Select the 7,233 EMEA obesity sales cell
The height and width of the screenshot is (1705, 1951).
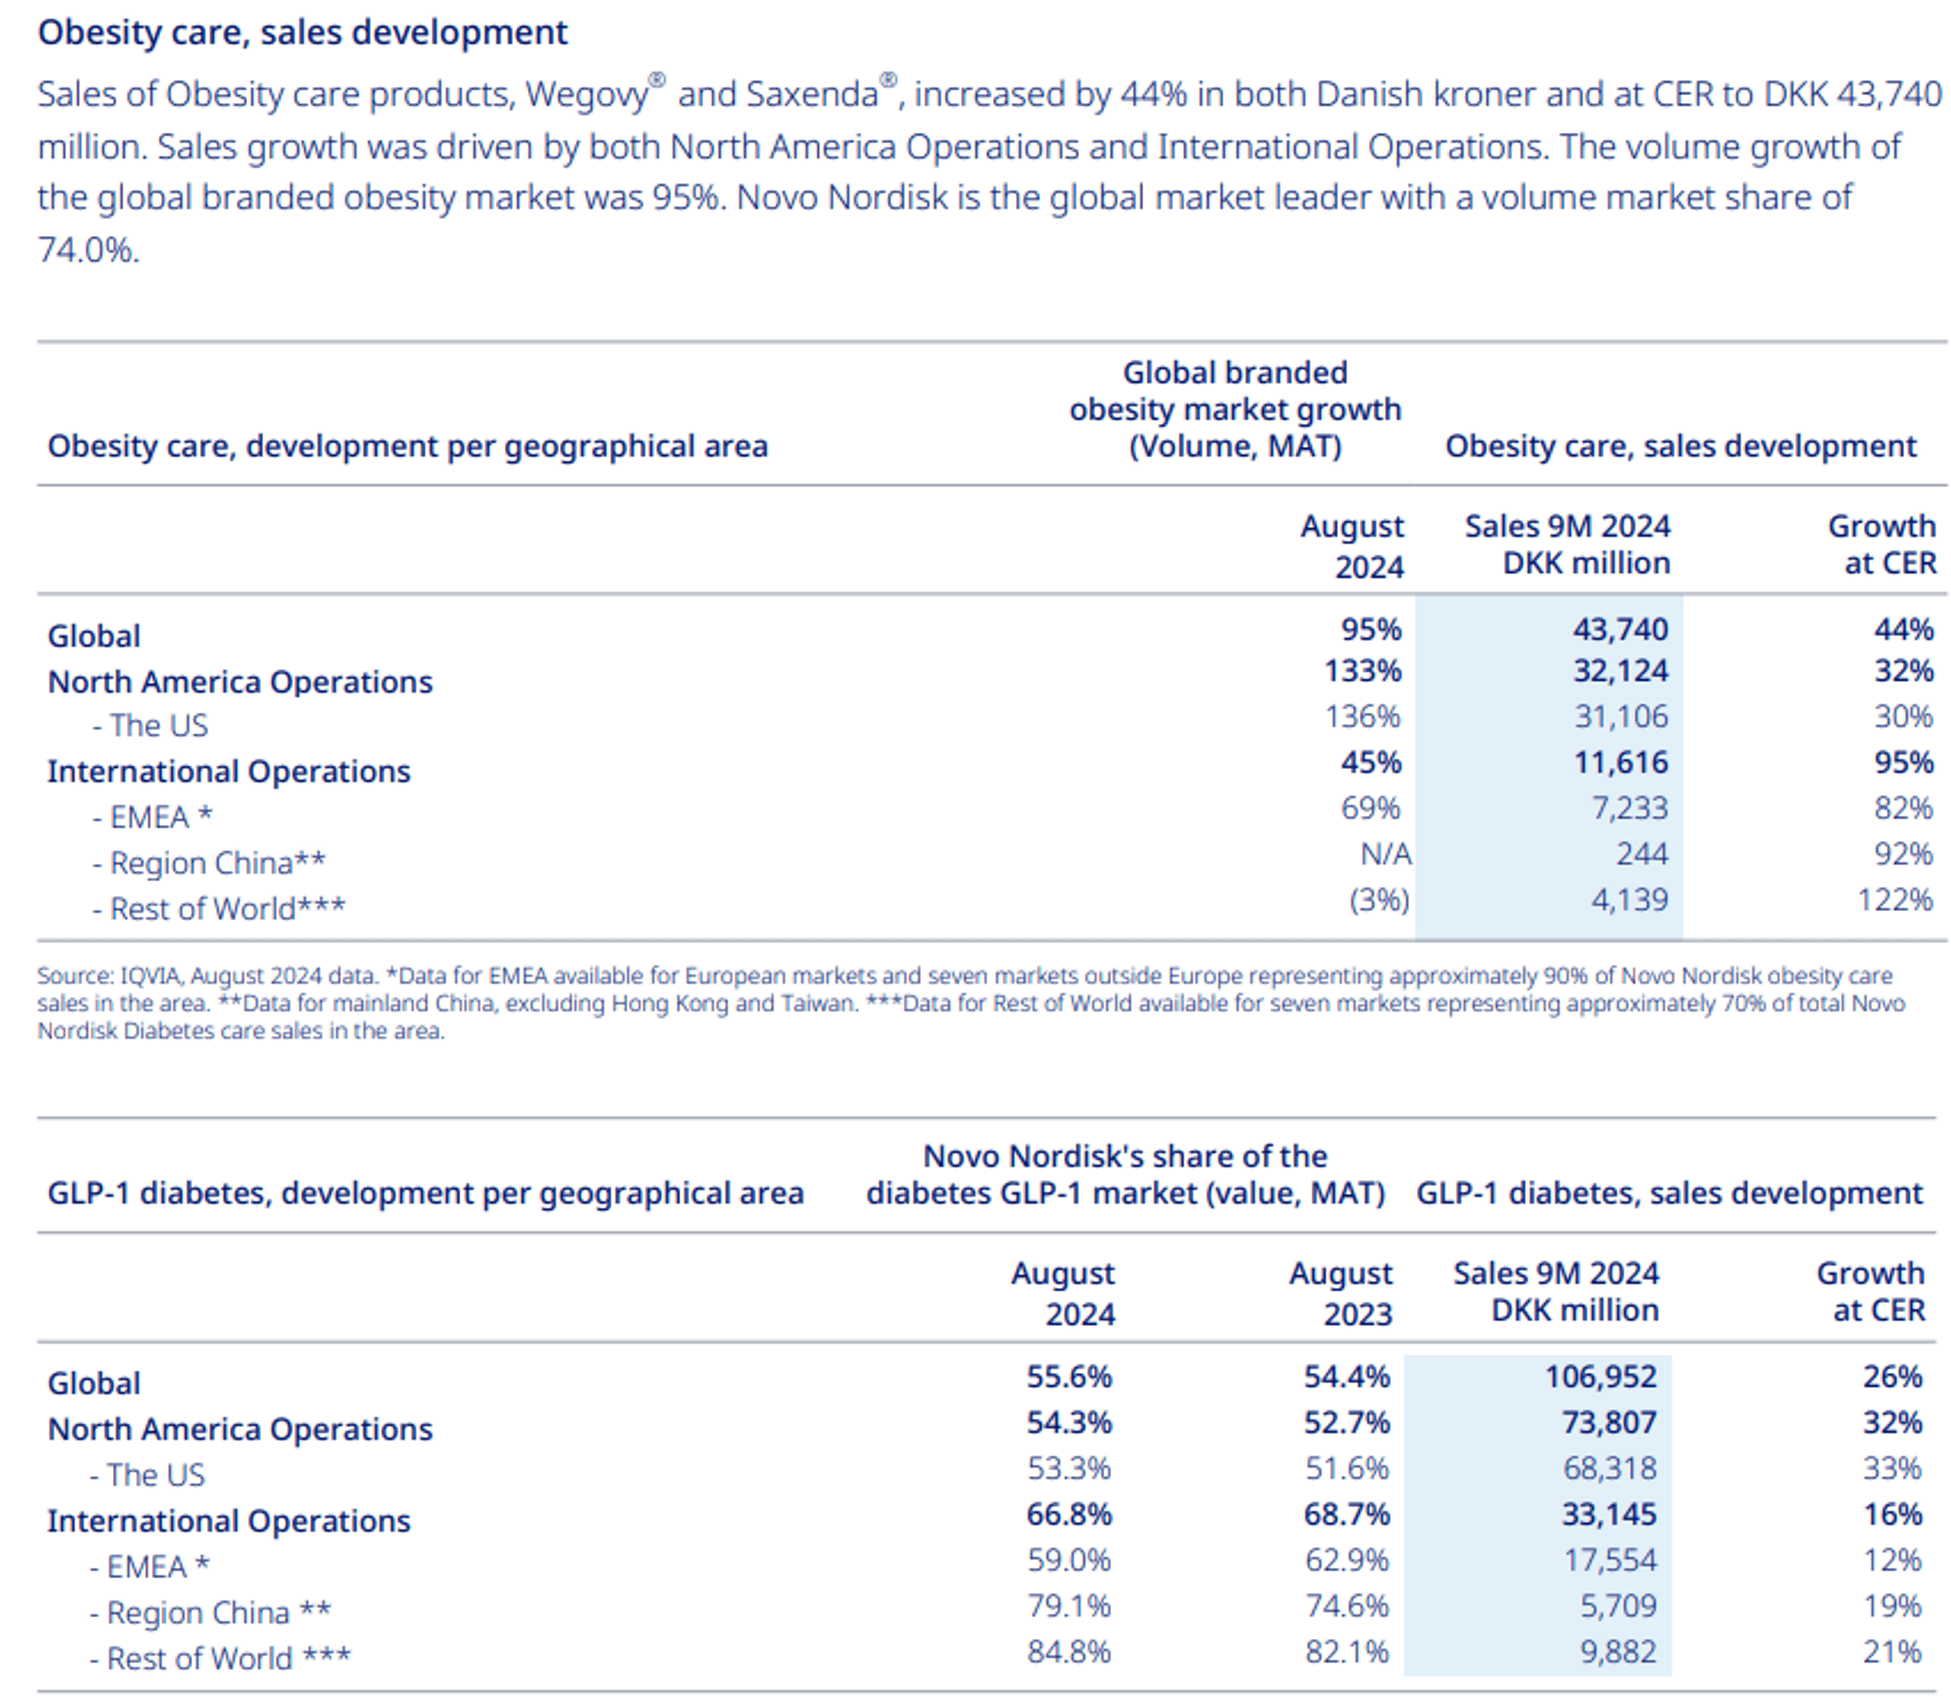[1630, 807]
